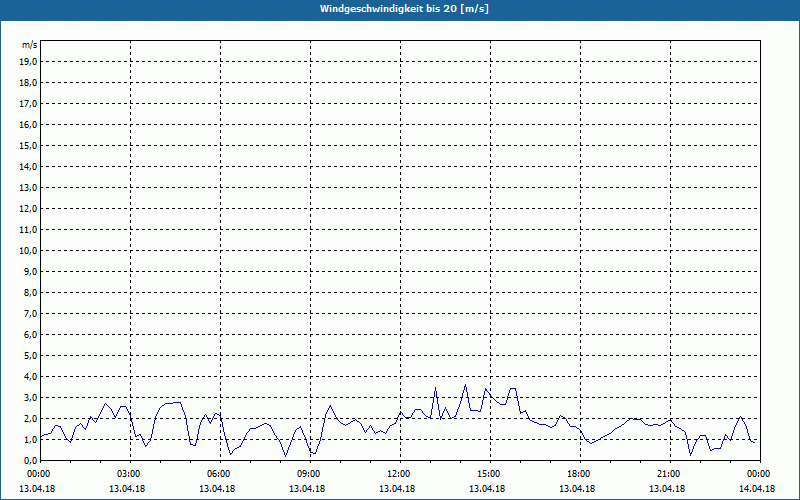The height and width of the screenshot is (500, 800).
Task: Click the 13.04.18 date under 12:00
Action: click(x=397, y=488)
